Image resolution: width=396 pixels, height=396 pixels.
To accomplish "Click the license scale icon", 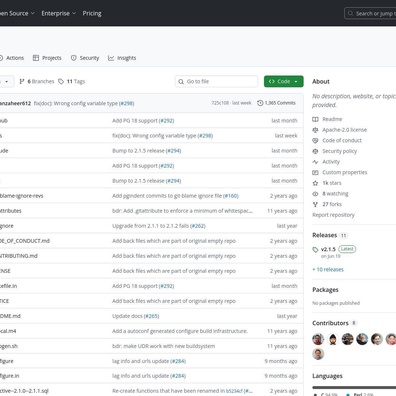I will tap(315, 130).
